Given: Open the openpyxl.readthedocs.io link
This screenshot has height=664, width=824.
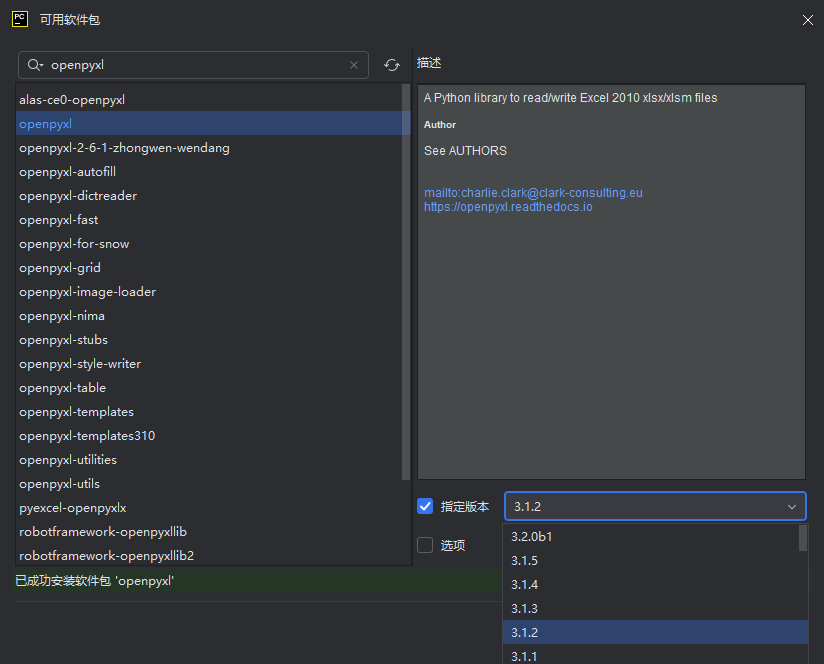Looking at the screenshot, I should (508, 207).
